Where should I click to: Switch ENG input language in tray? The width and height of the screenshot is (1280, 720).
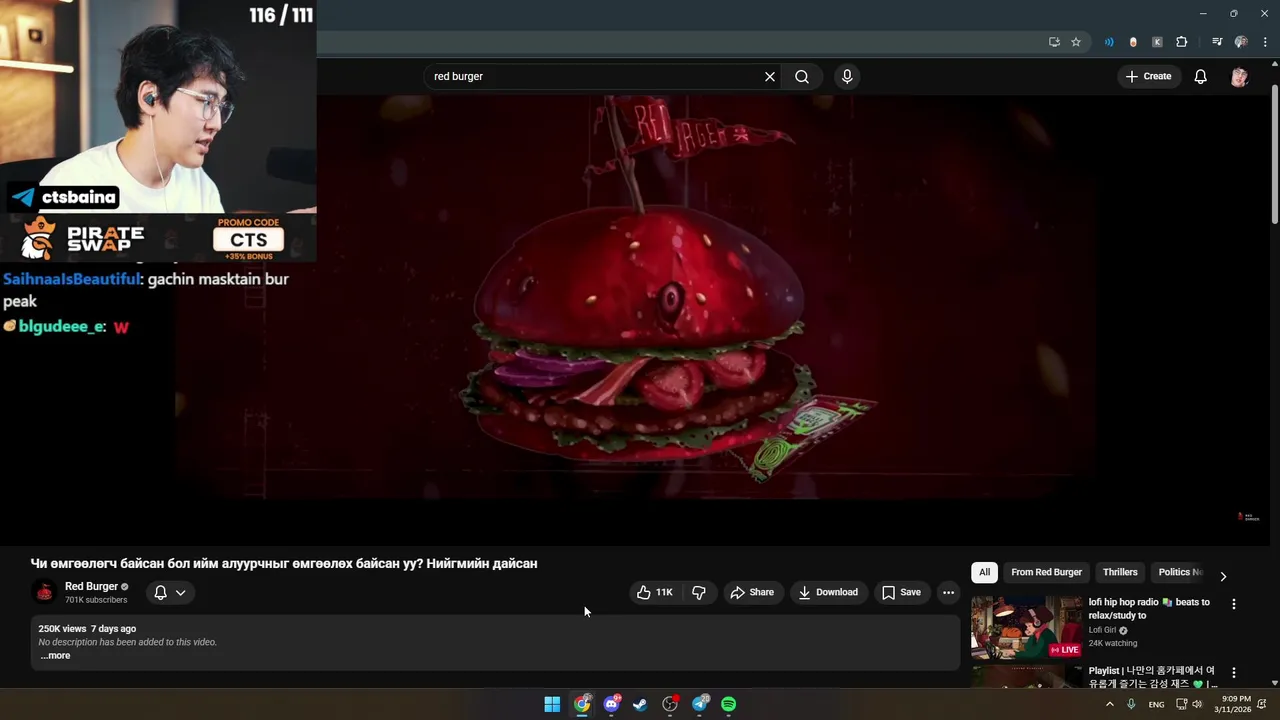pyautogui.click(x=1156, y=705)
